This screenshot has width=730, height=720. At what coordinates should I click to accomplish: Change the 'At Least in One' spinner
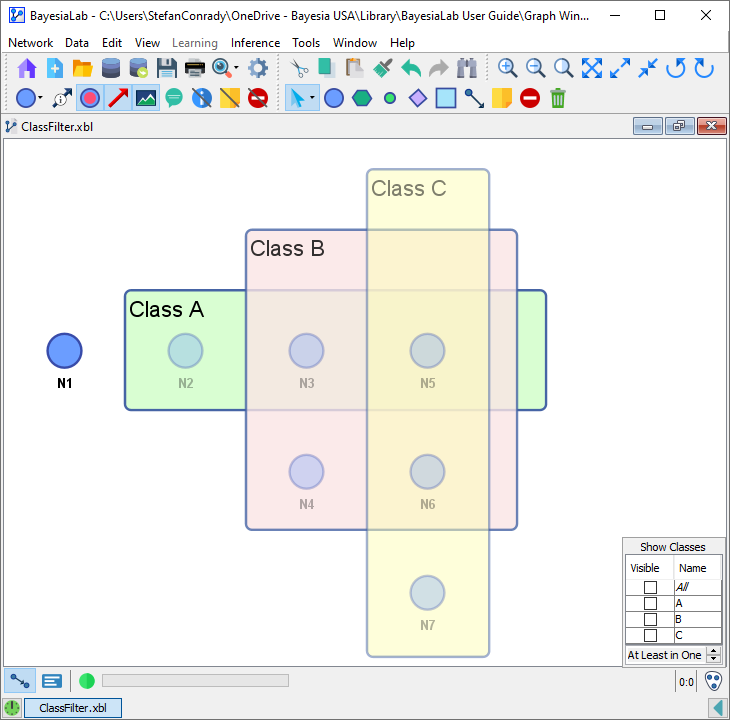tap(713, 655)
